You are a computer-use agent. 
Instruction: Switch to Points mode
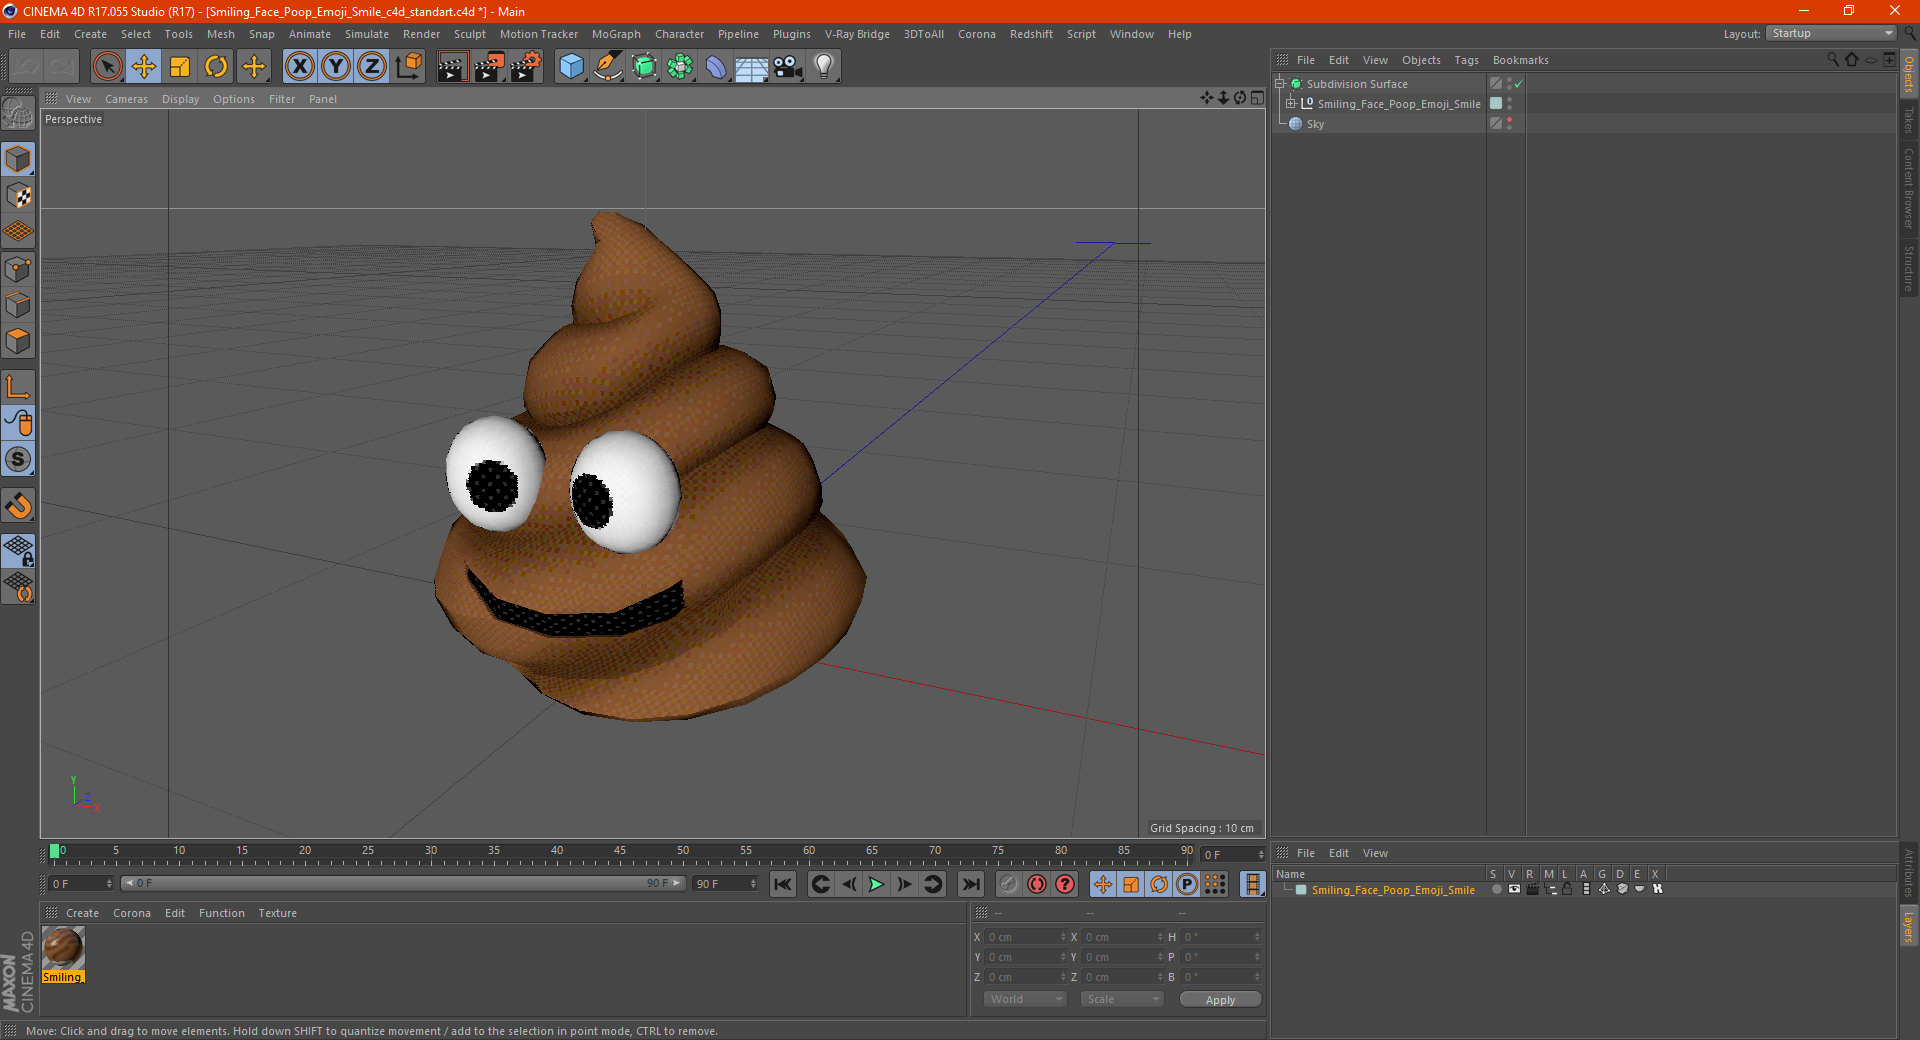[18, 269]
